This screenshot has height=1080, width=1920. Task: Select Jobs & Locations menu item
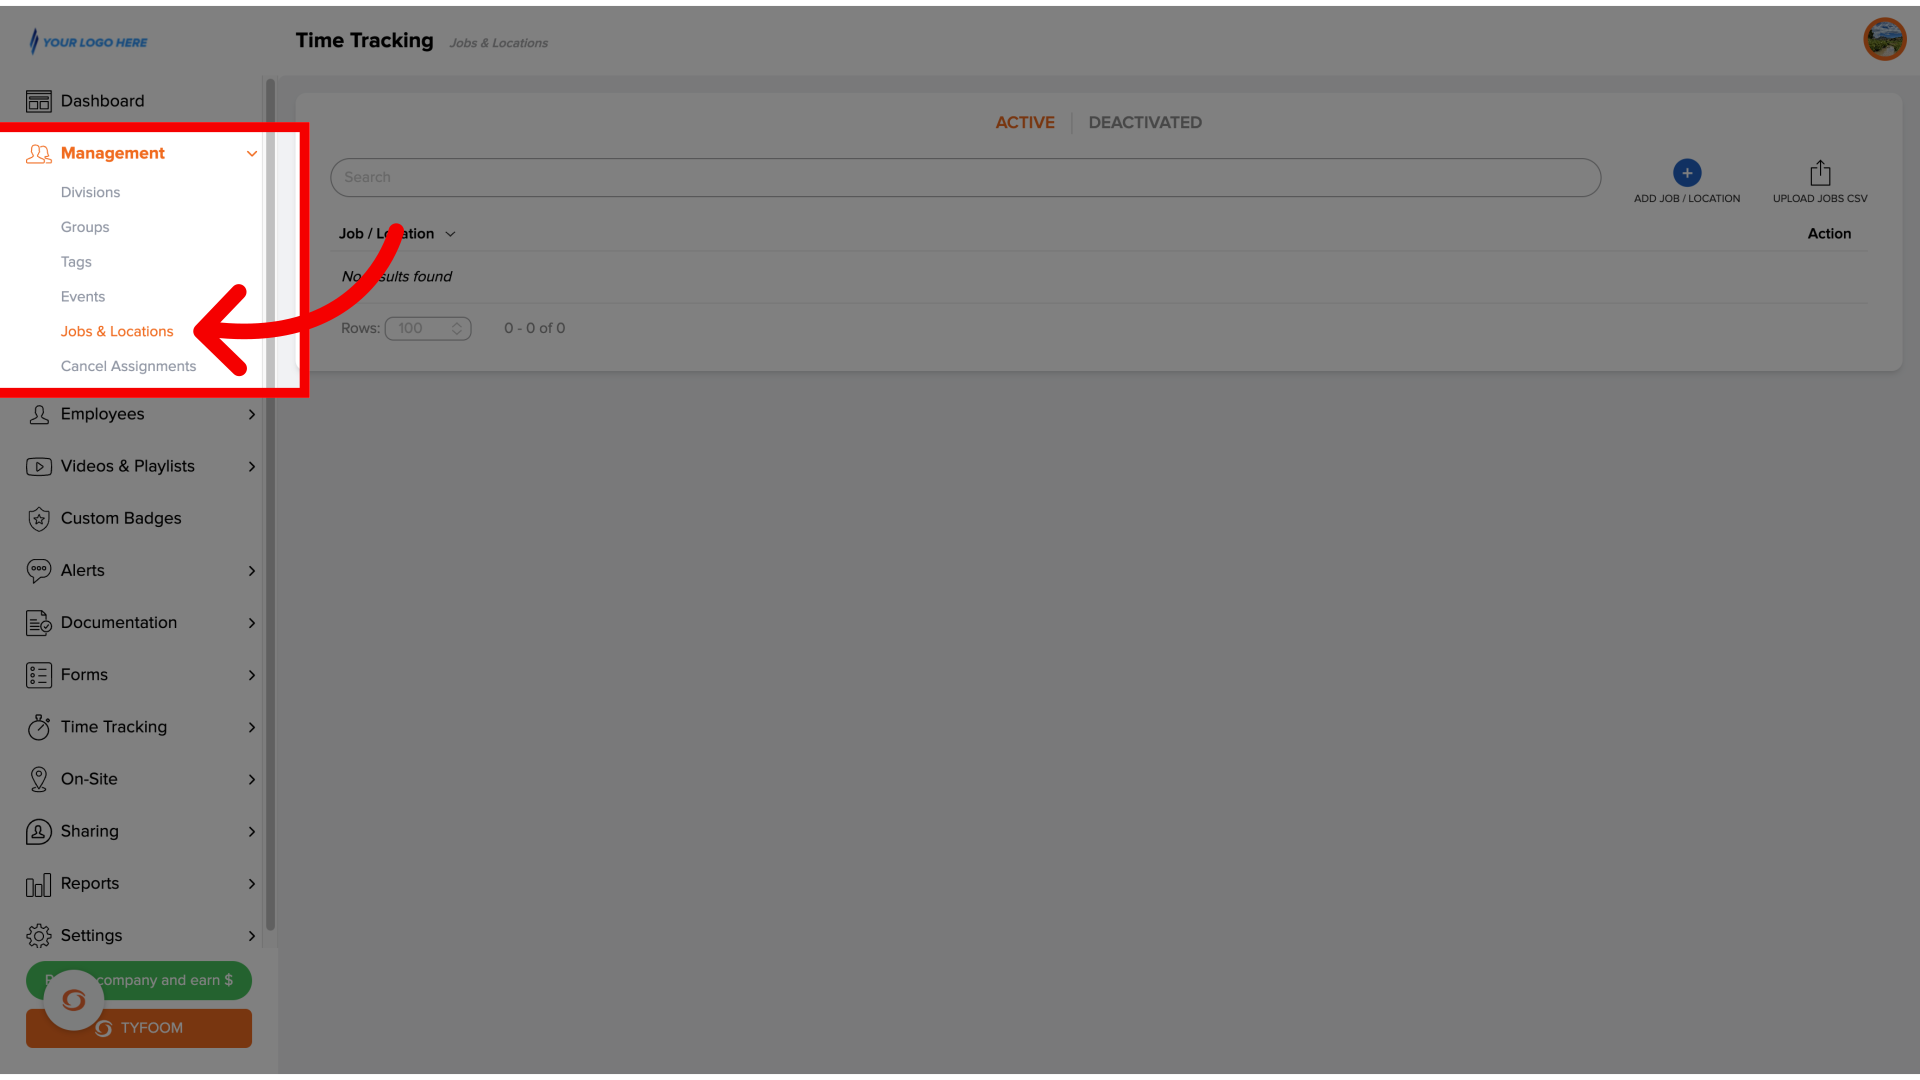[116, 331]
